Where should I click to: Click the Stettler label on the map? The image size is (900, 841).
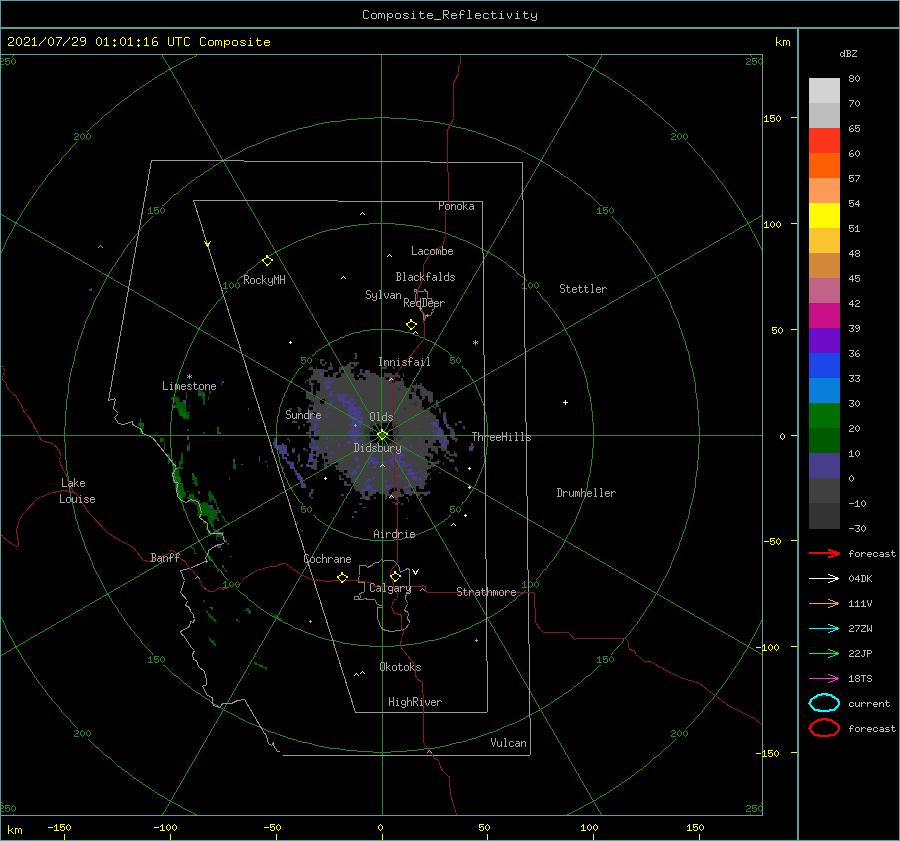pyautogui.click(x=583, y=289)
